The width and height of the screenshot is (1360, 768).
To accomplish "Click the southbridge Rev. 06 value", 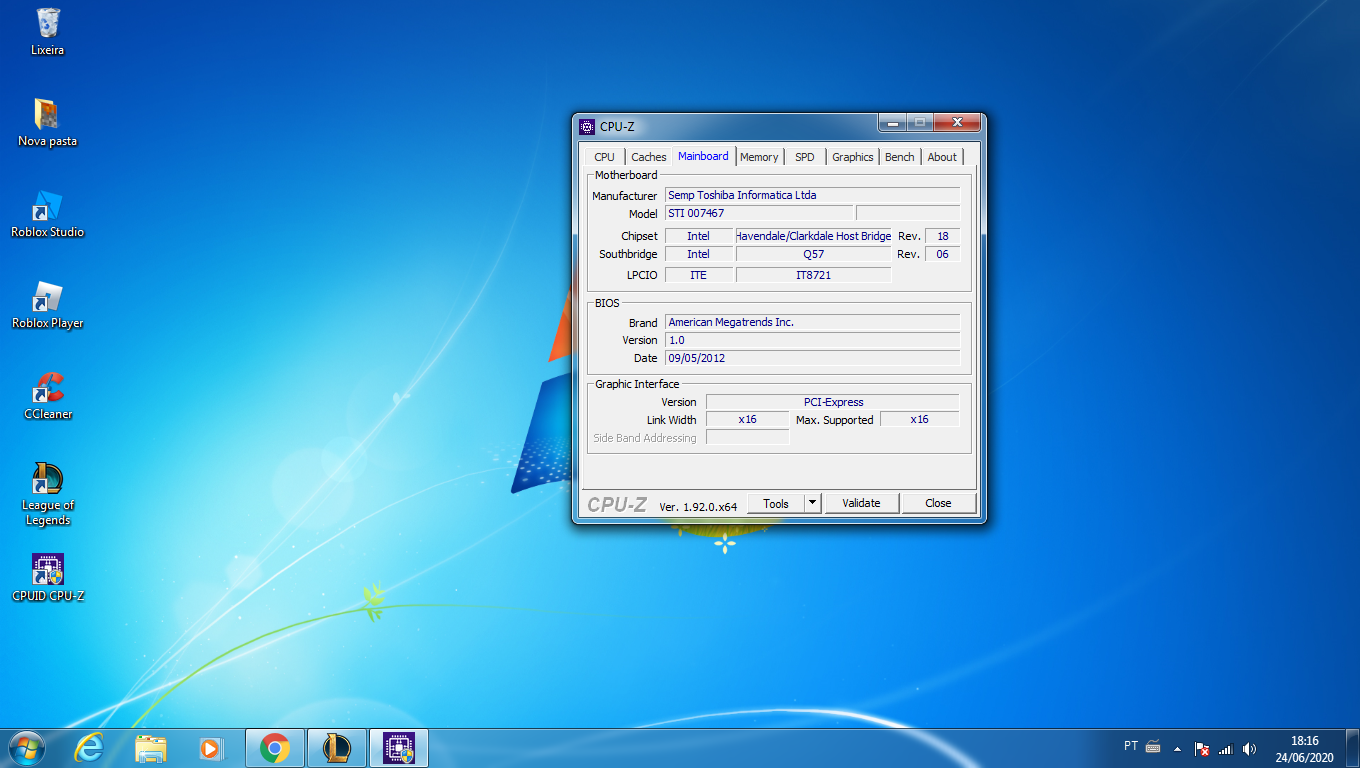I will coord(943,254).
